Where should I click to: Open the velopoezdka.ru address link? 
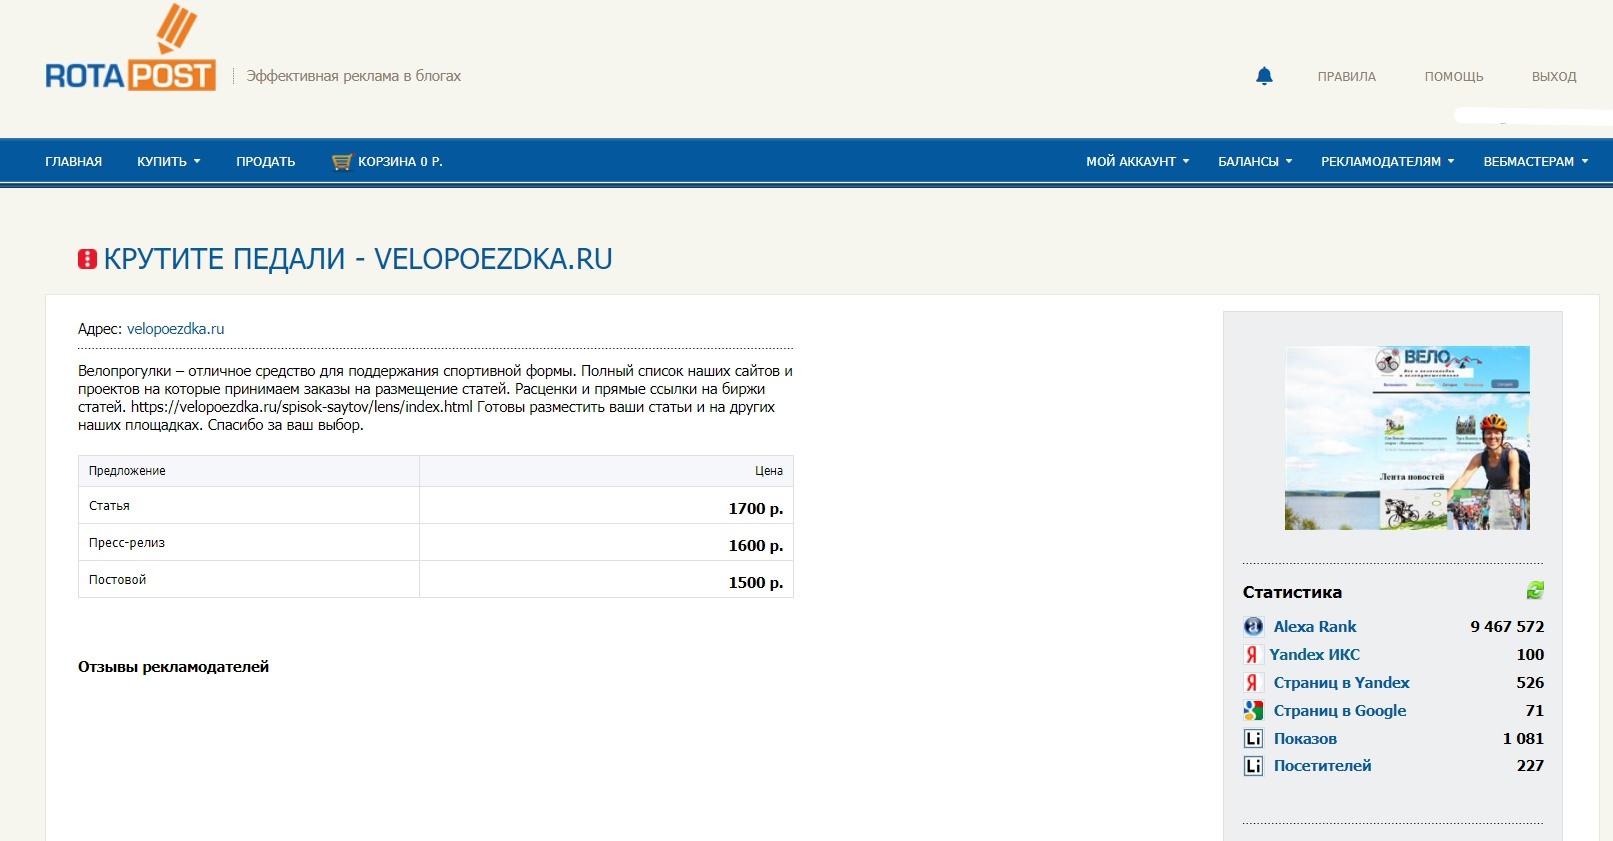point(176,329)
